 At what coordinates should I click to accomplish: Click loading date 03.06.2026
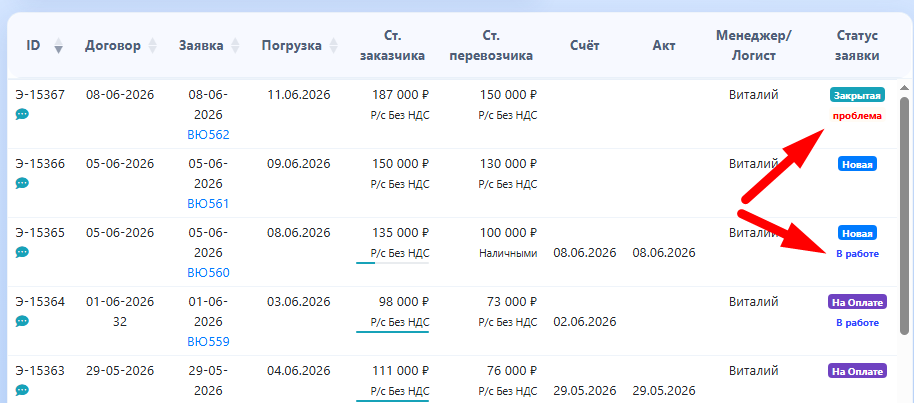tap(299, 302)
